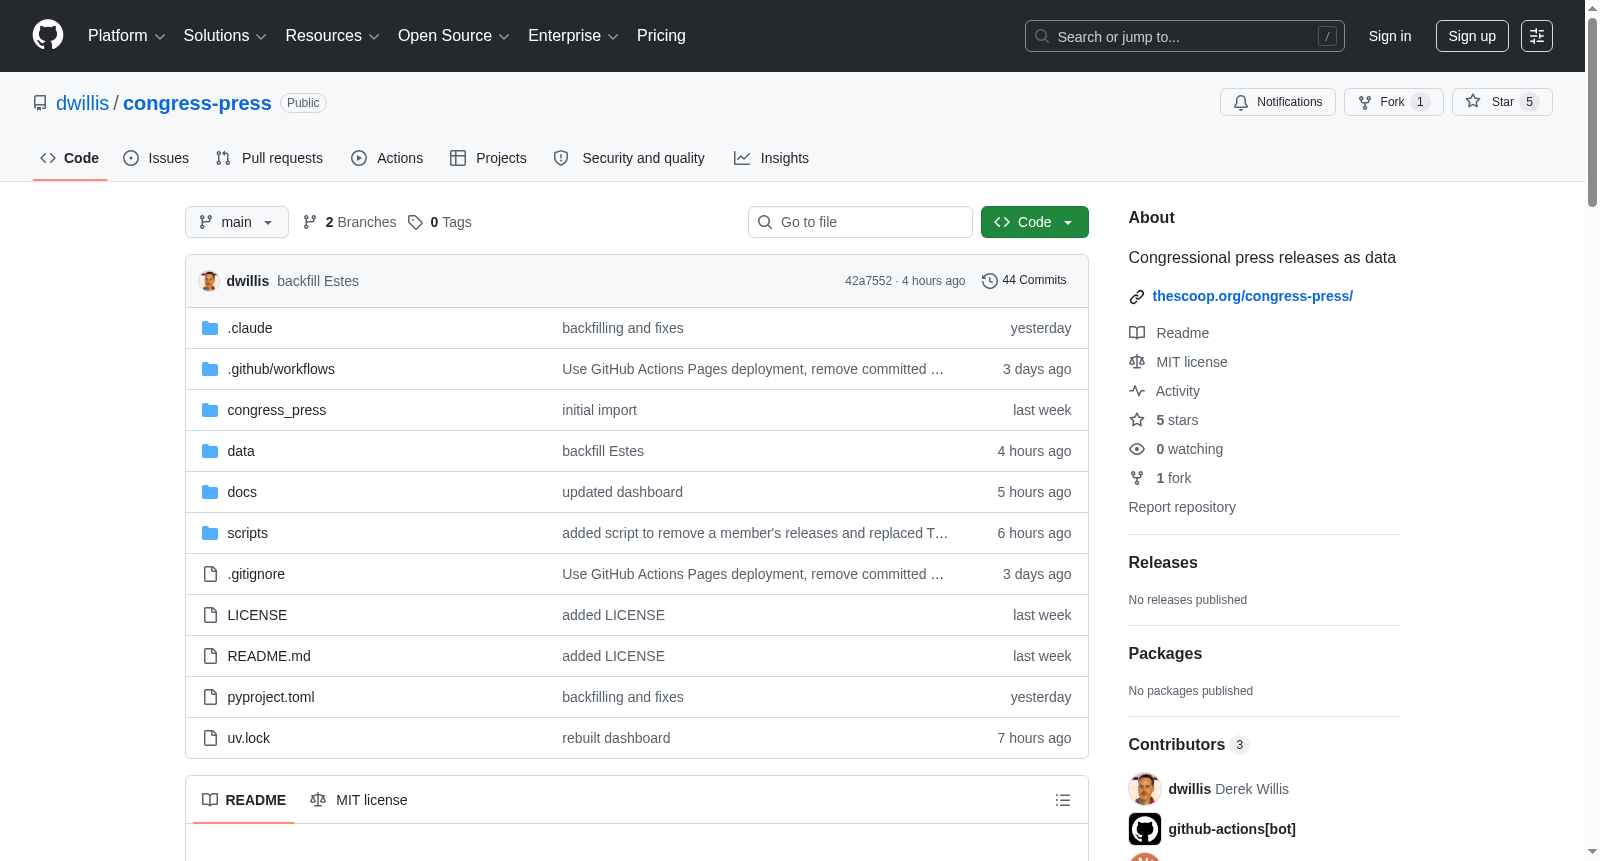Click the Search or jump to field

(x=1185, y=36)
